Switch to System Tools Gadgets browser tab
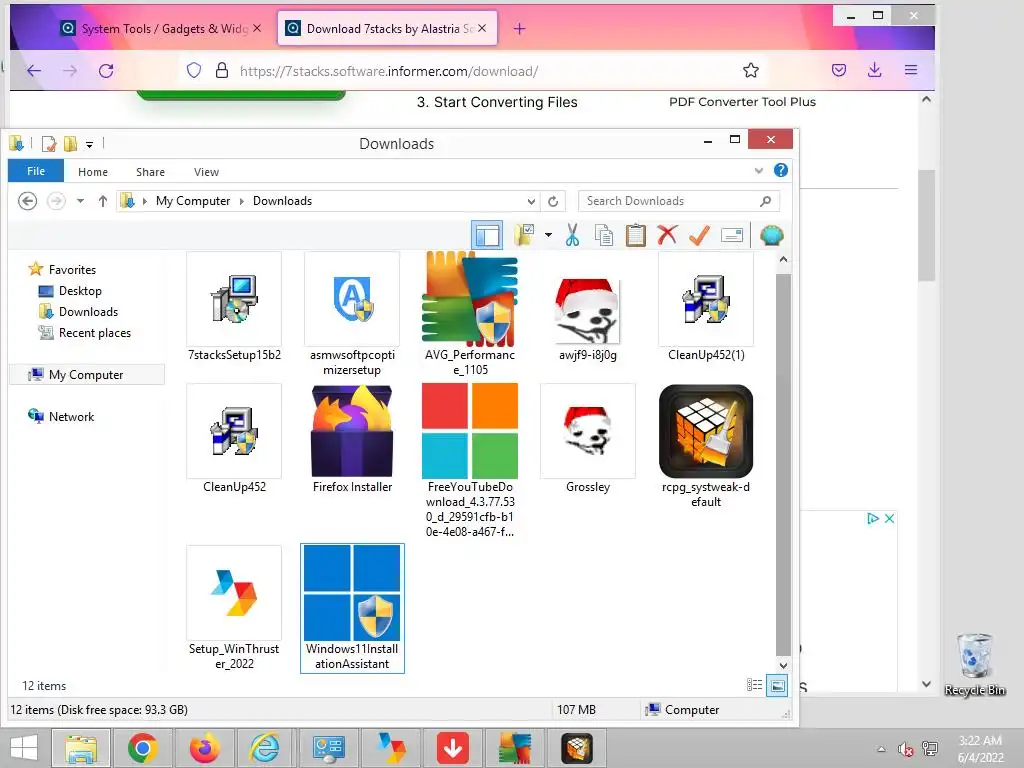1024x768 pixels. [162, 29]
